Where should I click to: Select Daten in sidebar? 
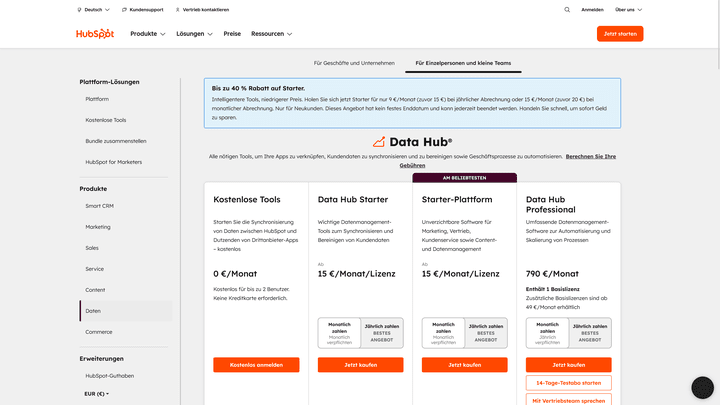tap(126, 311)
